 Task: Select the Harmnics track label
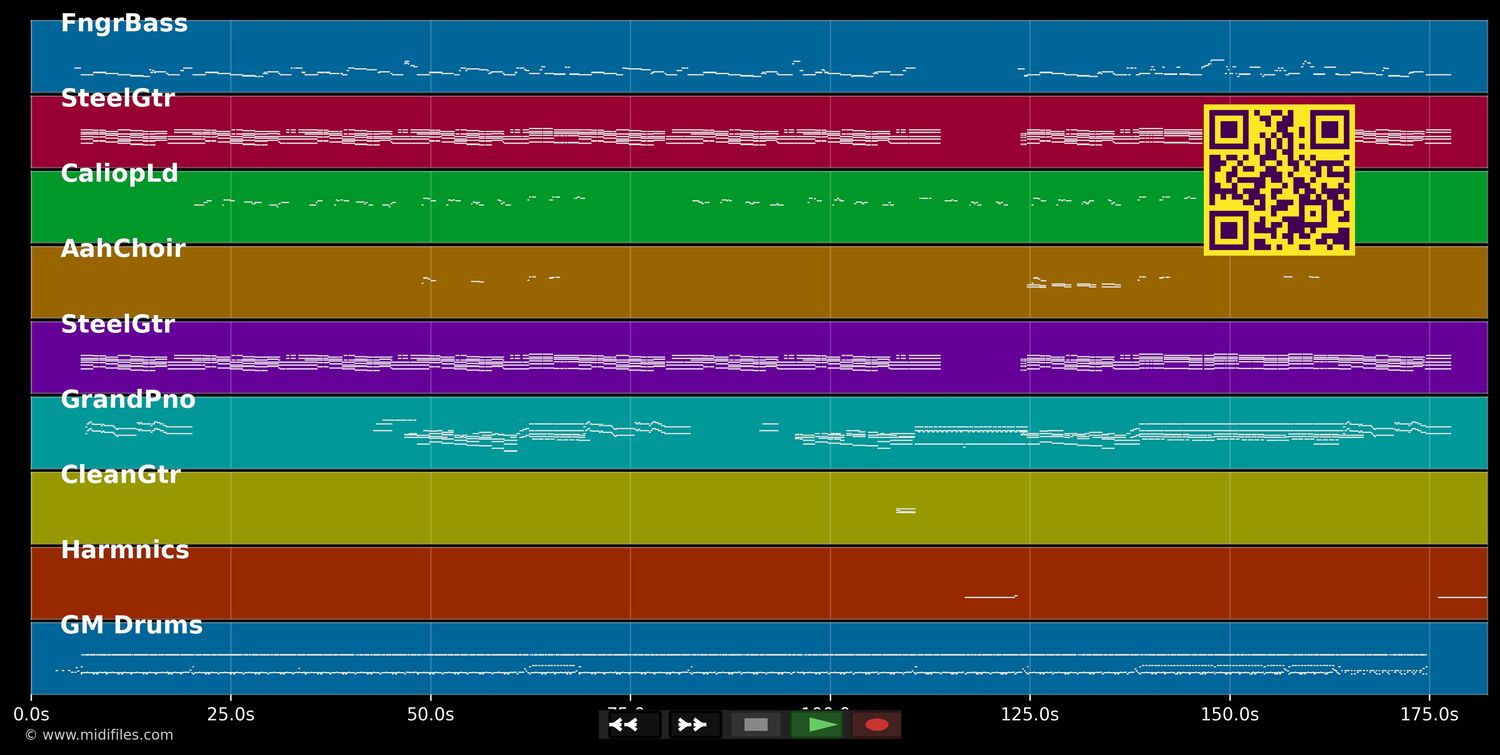(x=125, y=550)
